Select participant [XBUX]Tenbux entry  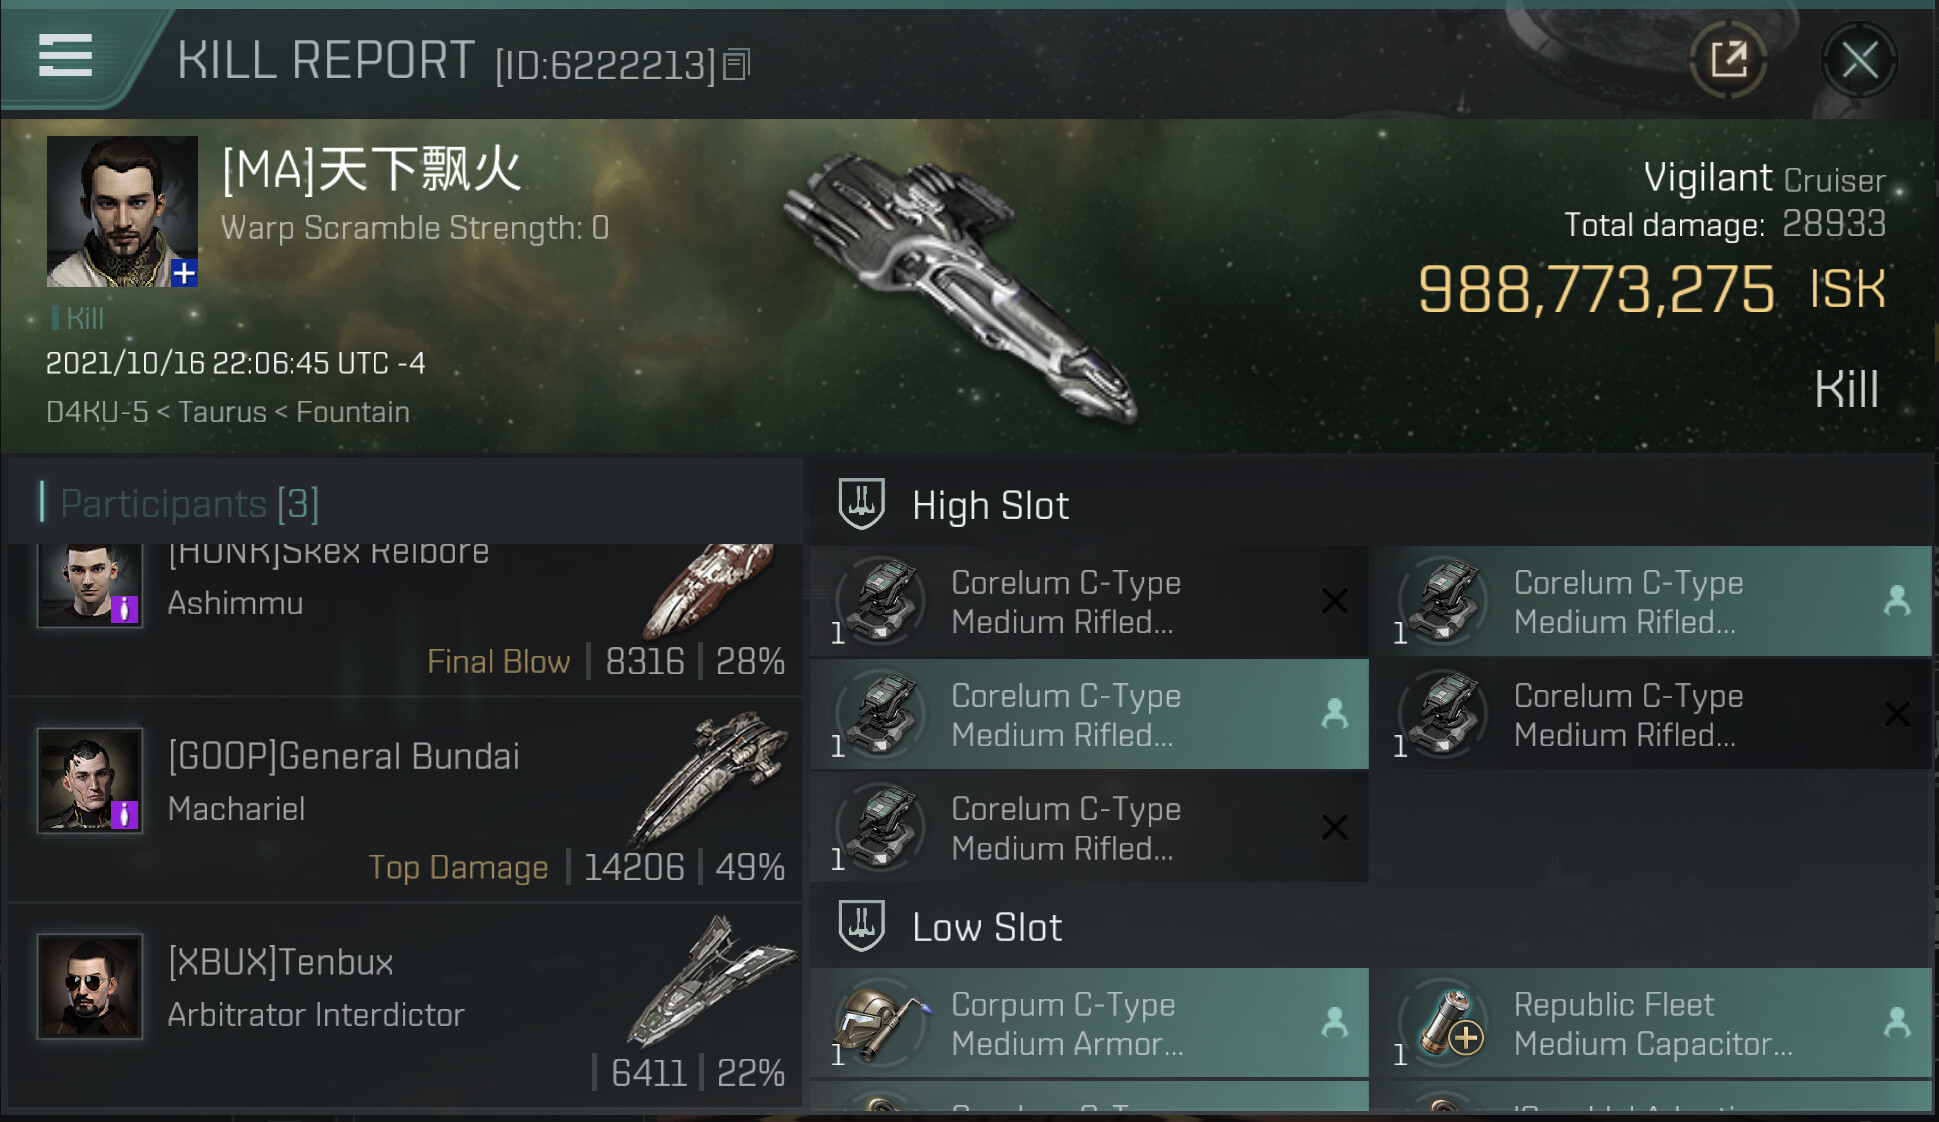point(405,1004)
